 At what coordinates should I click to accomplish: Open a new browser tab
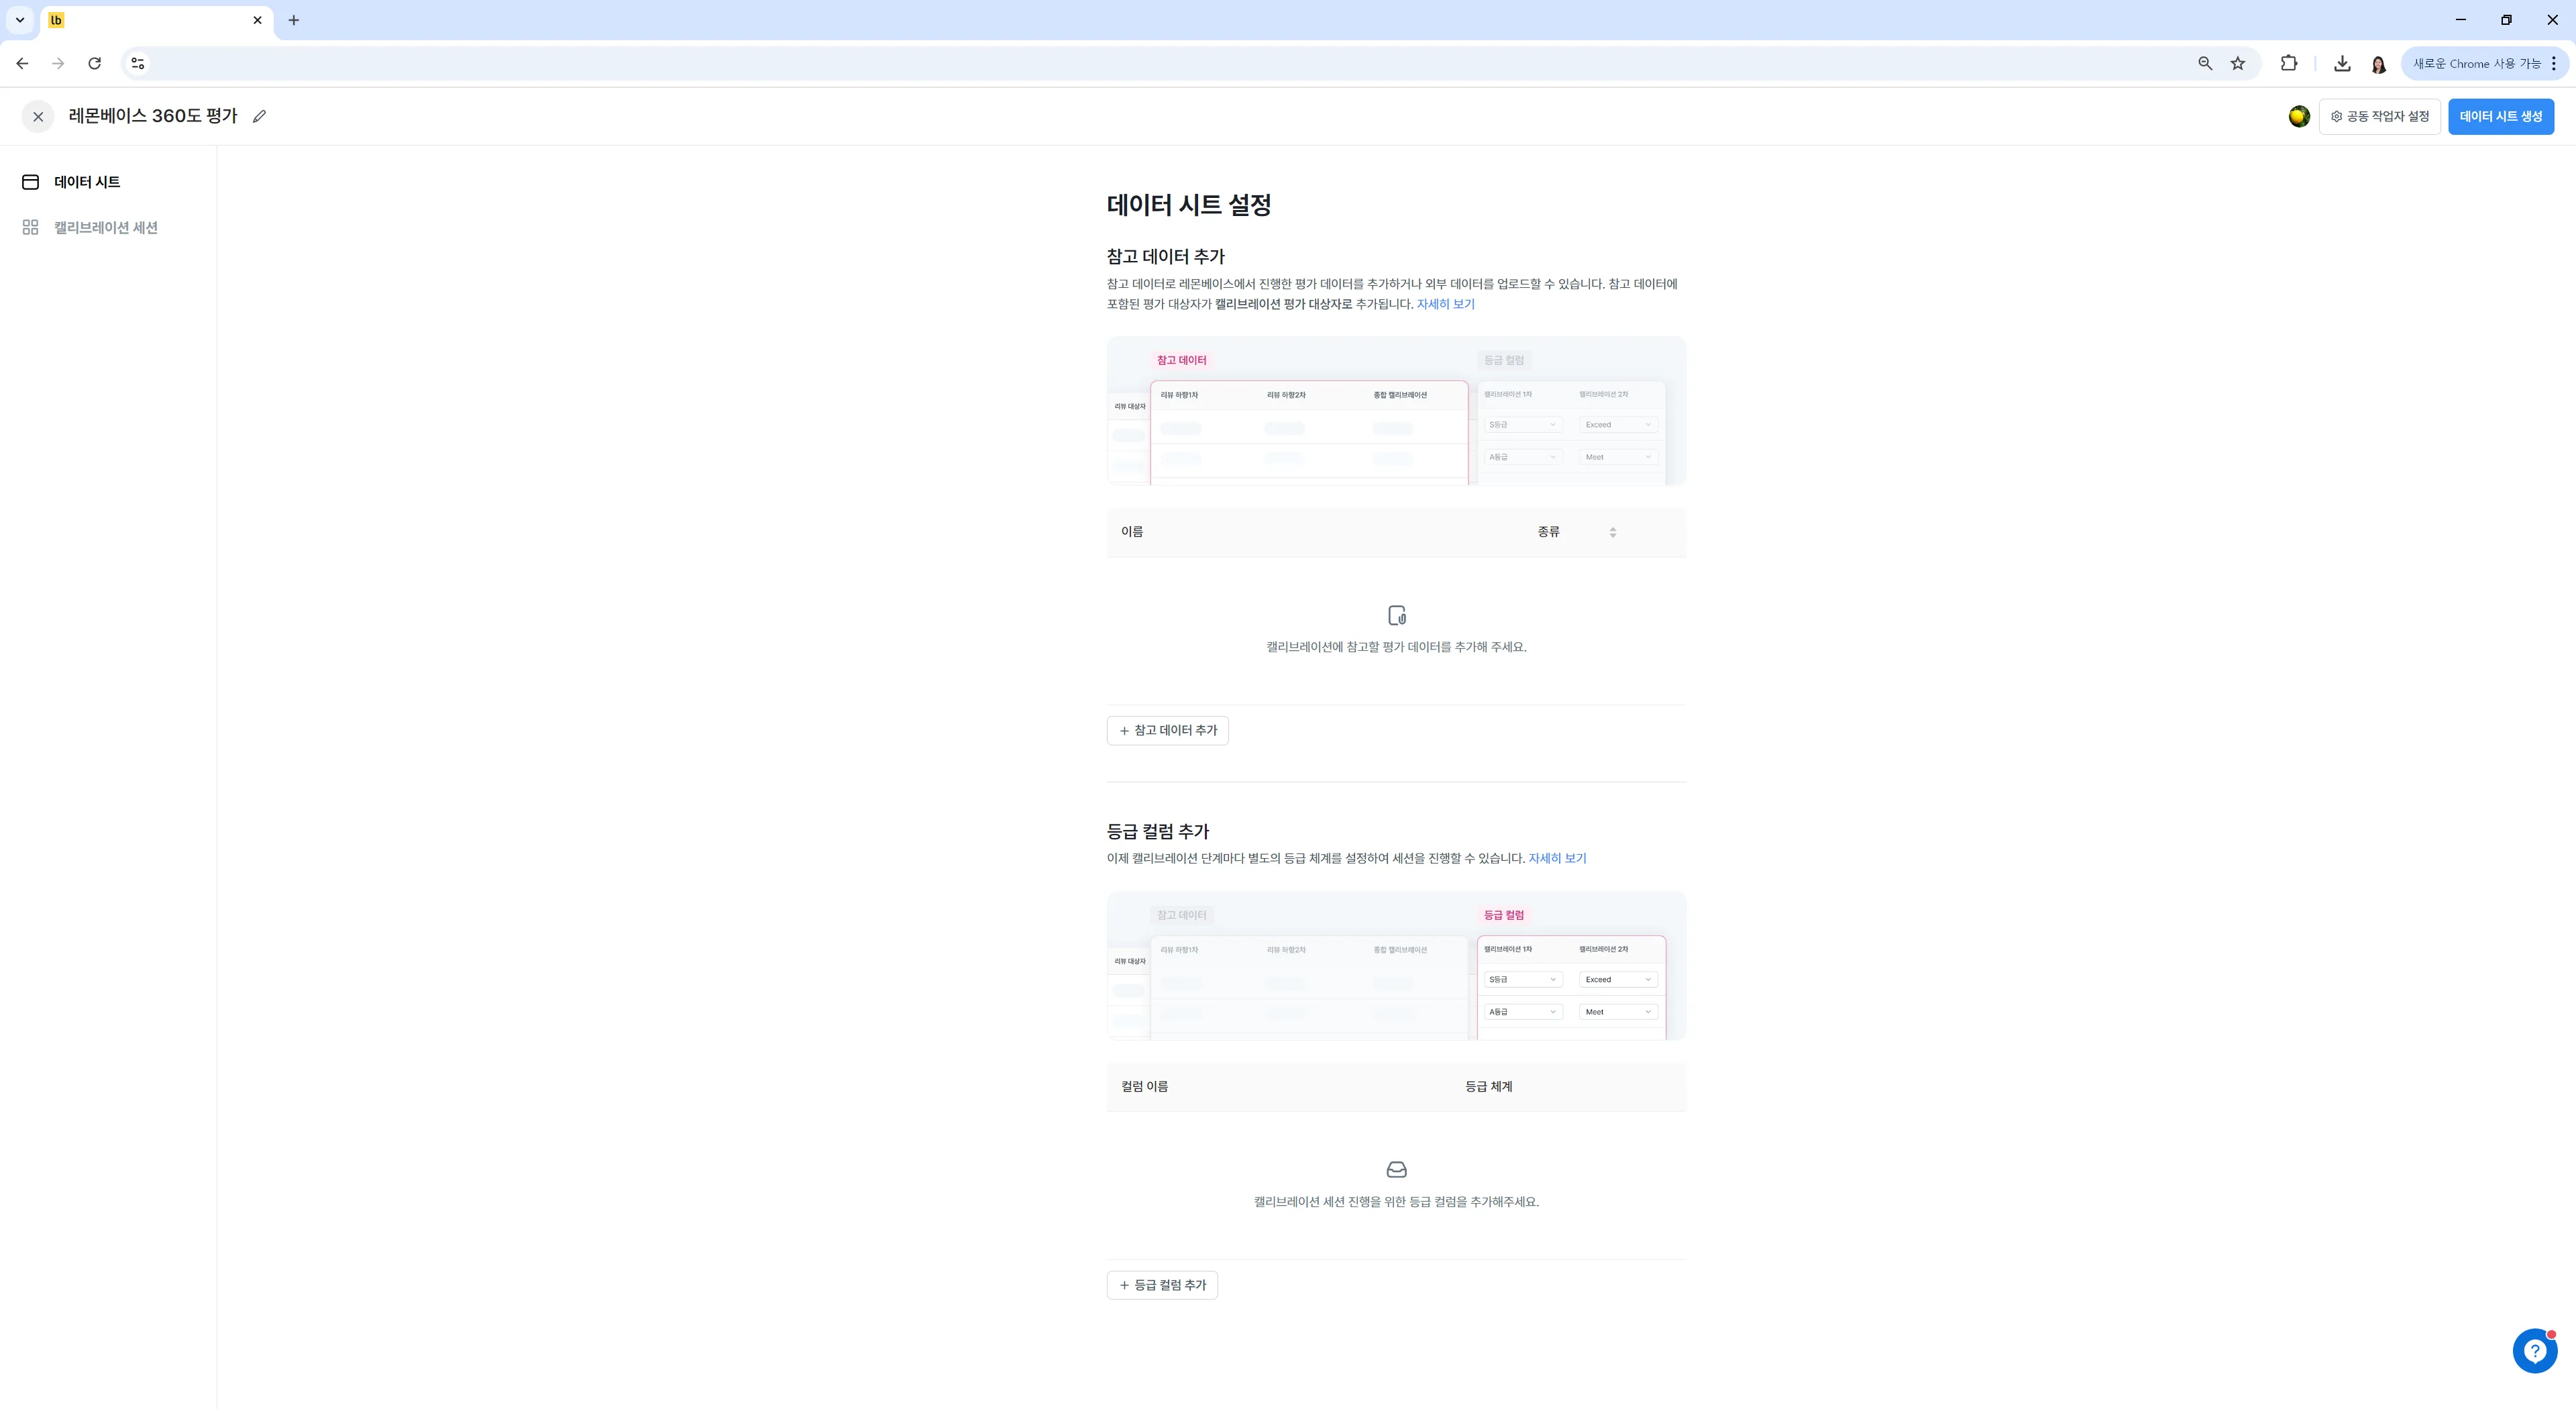pyautogui.click(x=293, y=20)
